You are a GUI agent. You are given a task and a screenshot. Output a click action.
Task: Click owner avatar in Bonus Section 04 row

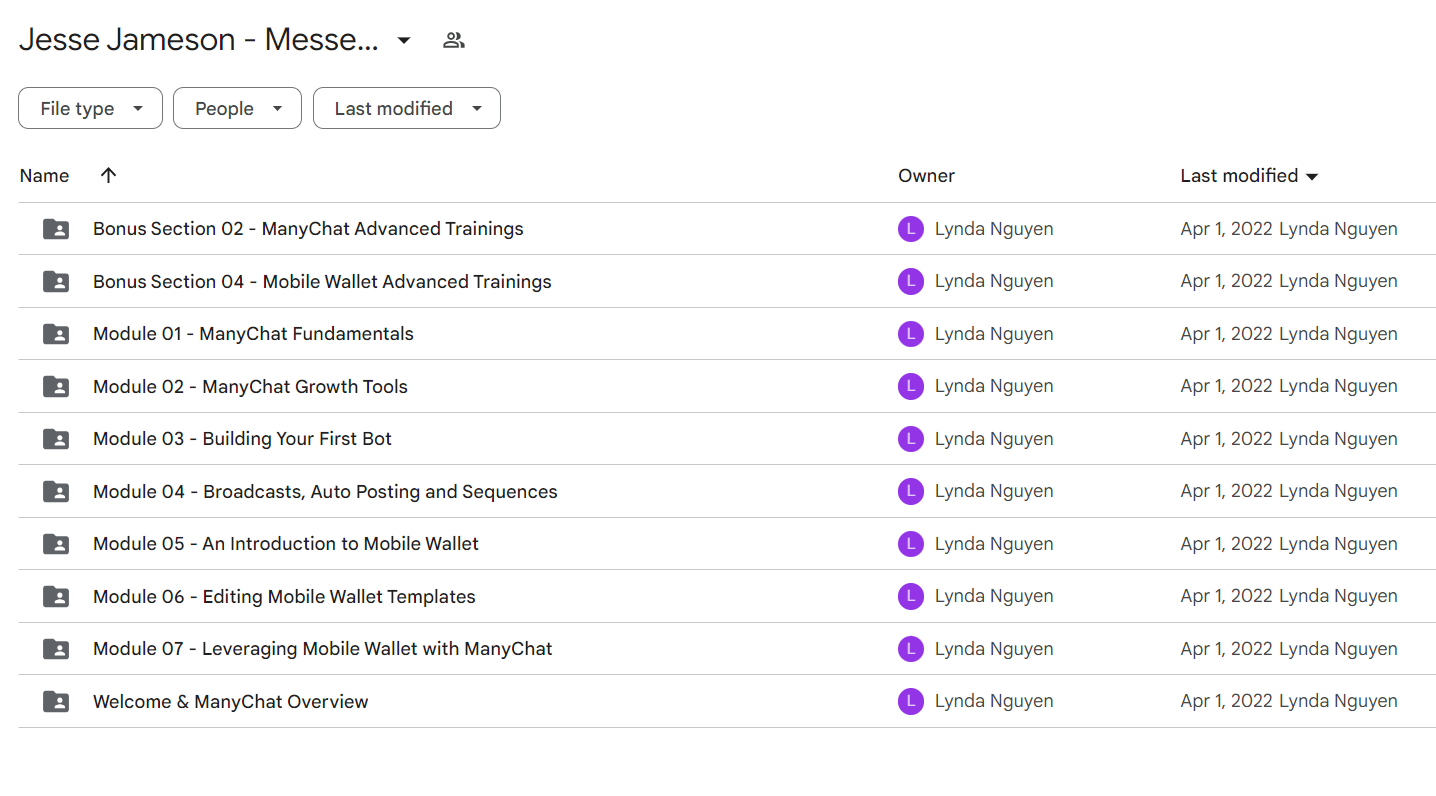911,282
